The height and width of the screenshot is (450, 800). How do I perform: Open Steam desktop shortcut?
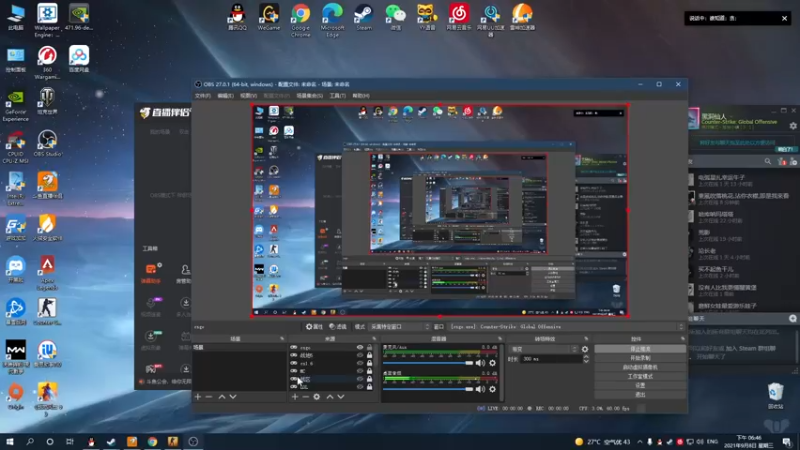pos(364,17)
